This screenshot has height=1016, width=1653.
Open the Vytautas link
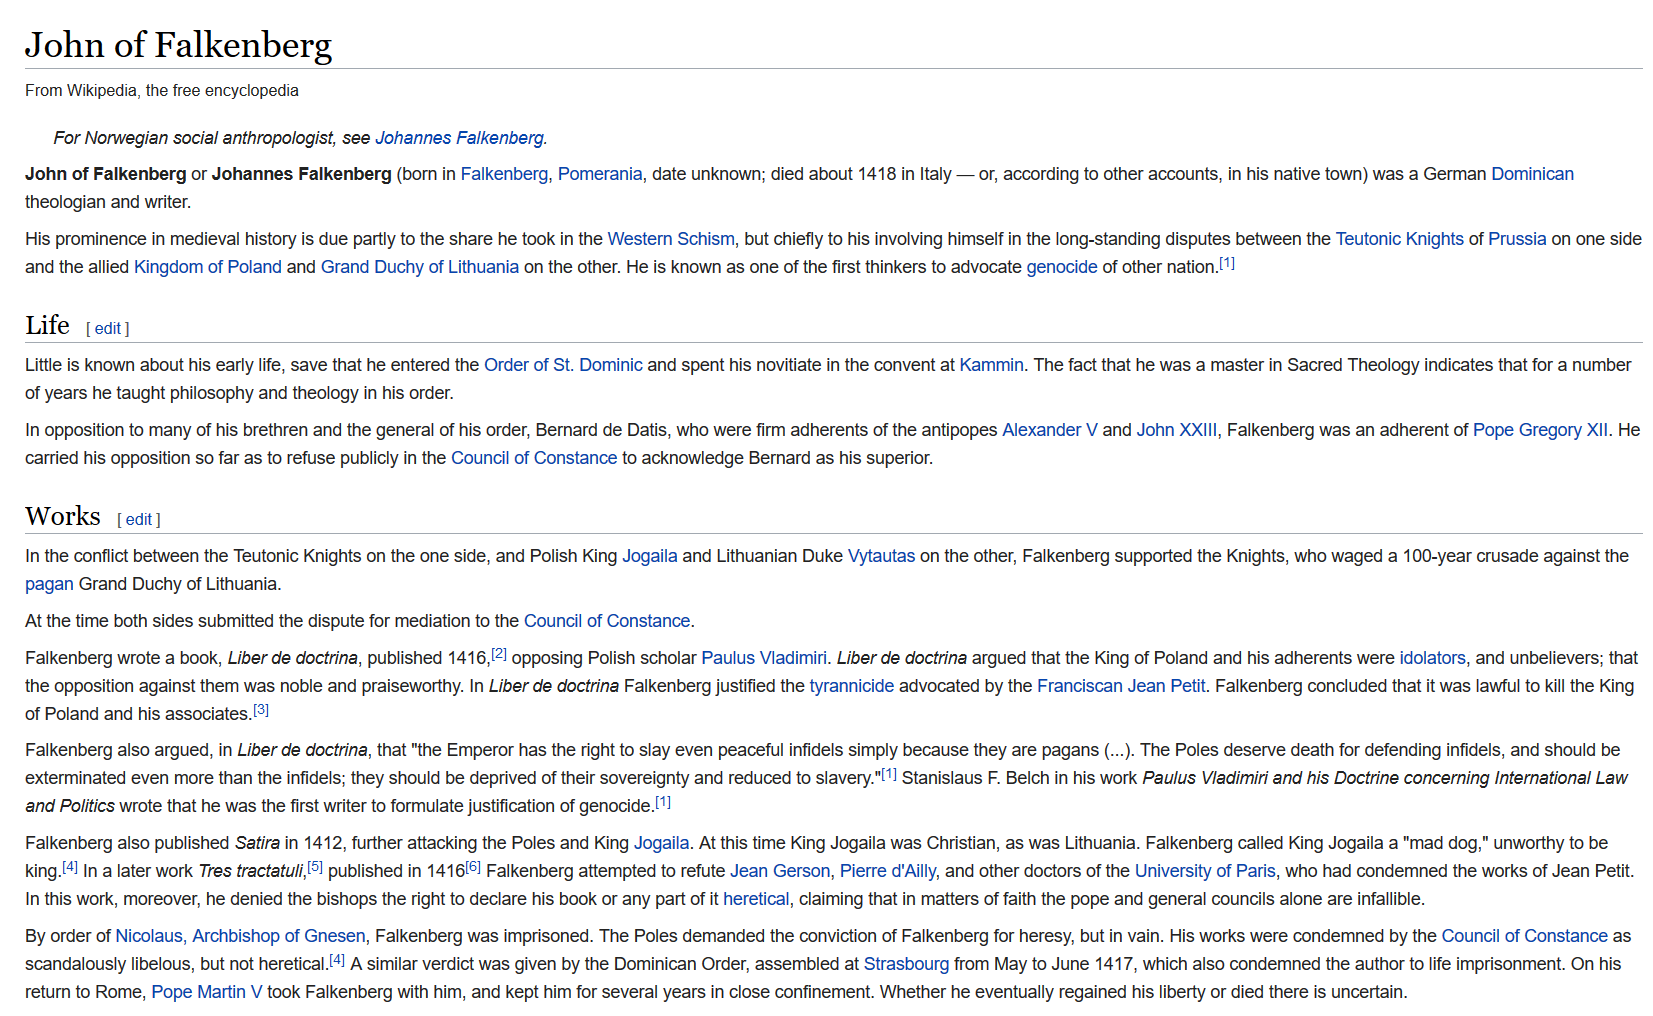click(x=881, y=556)
